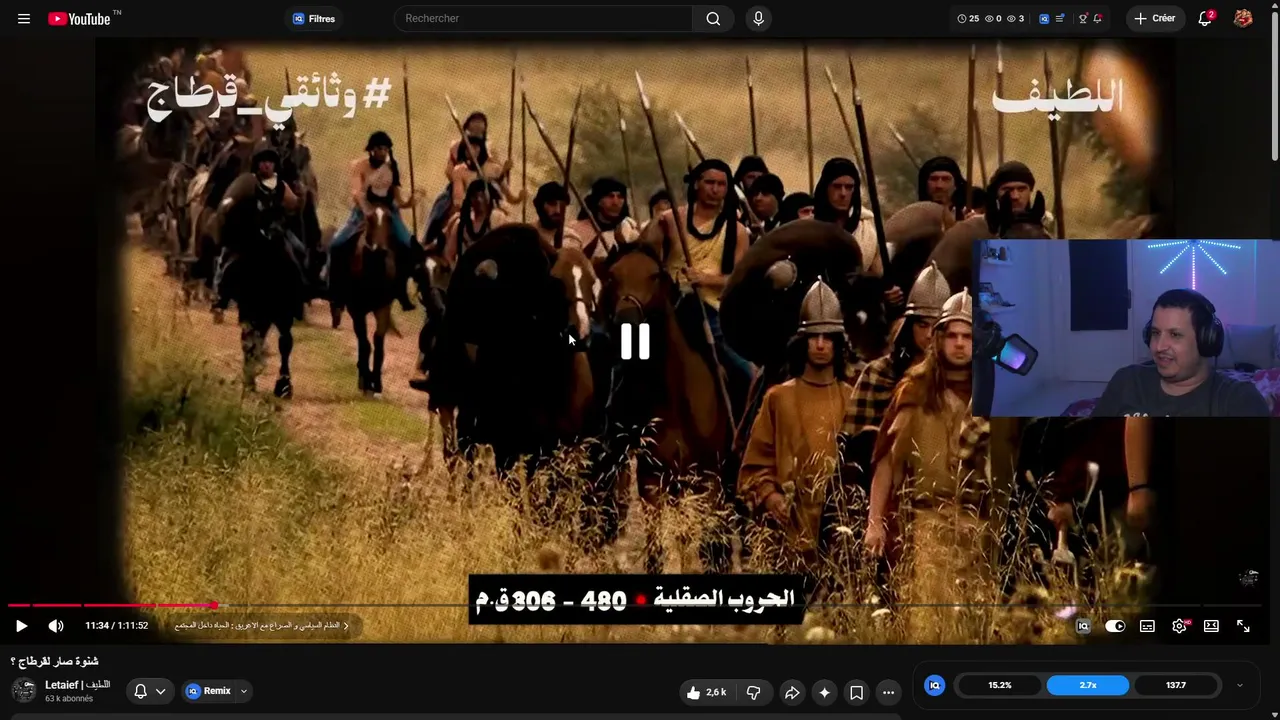Focus the Rechercher search field
1280x720 pixels.
click(543, 19)
